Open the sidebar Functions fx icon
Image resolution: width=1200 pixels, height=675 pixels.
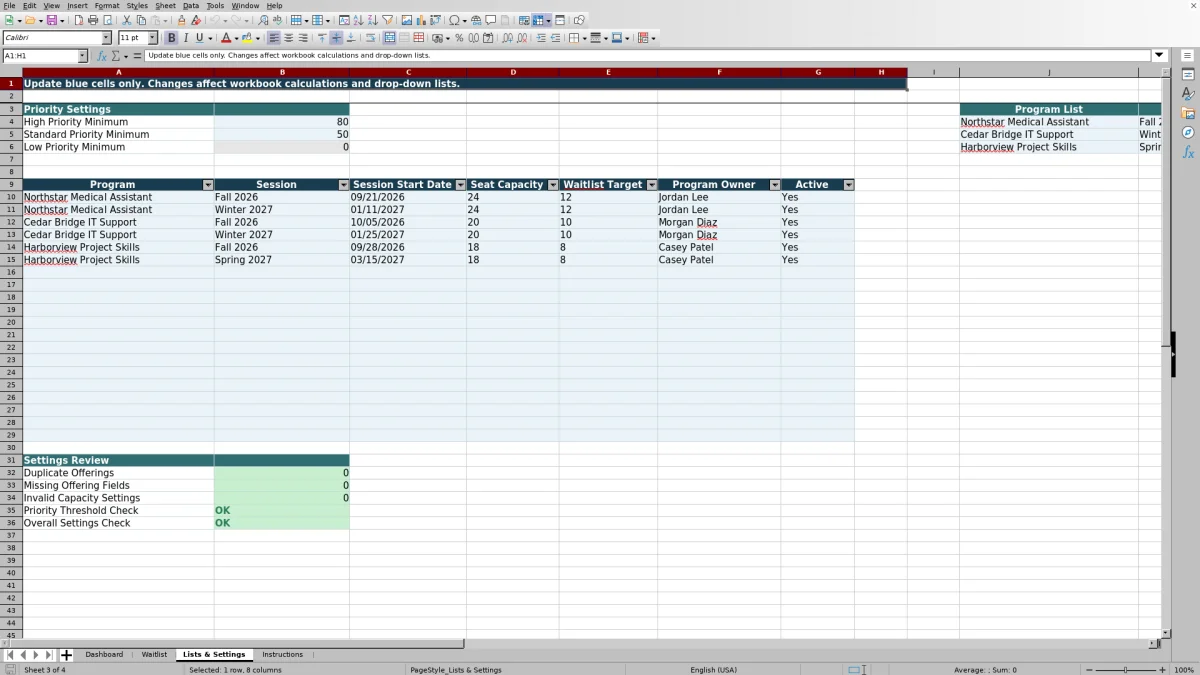pos(1188,152)
